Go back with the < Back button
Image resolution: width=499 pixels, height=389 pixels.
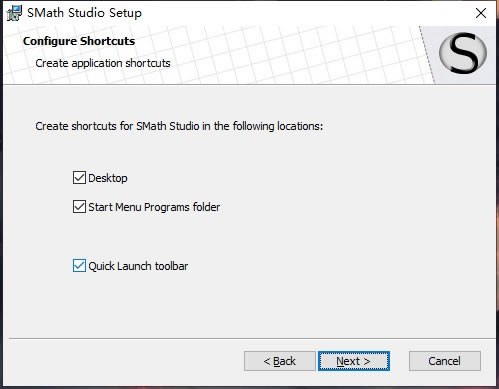(279, 361)
